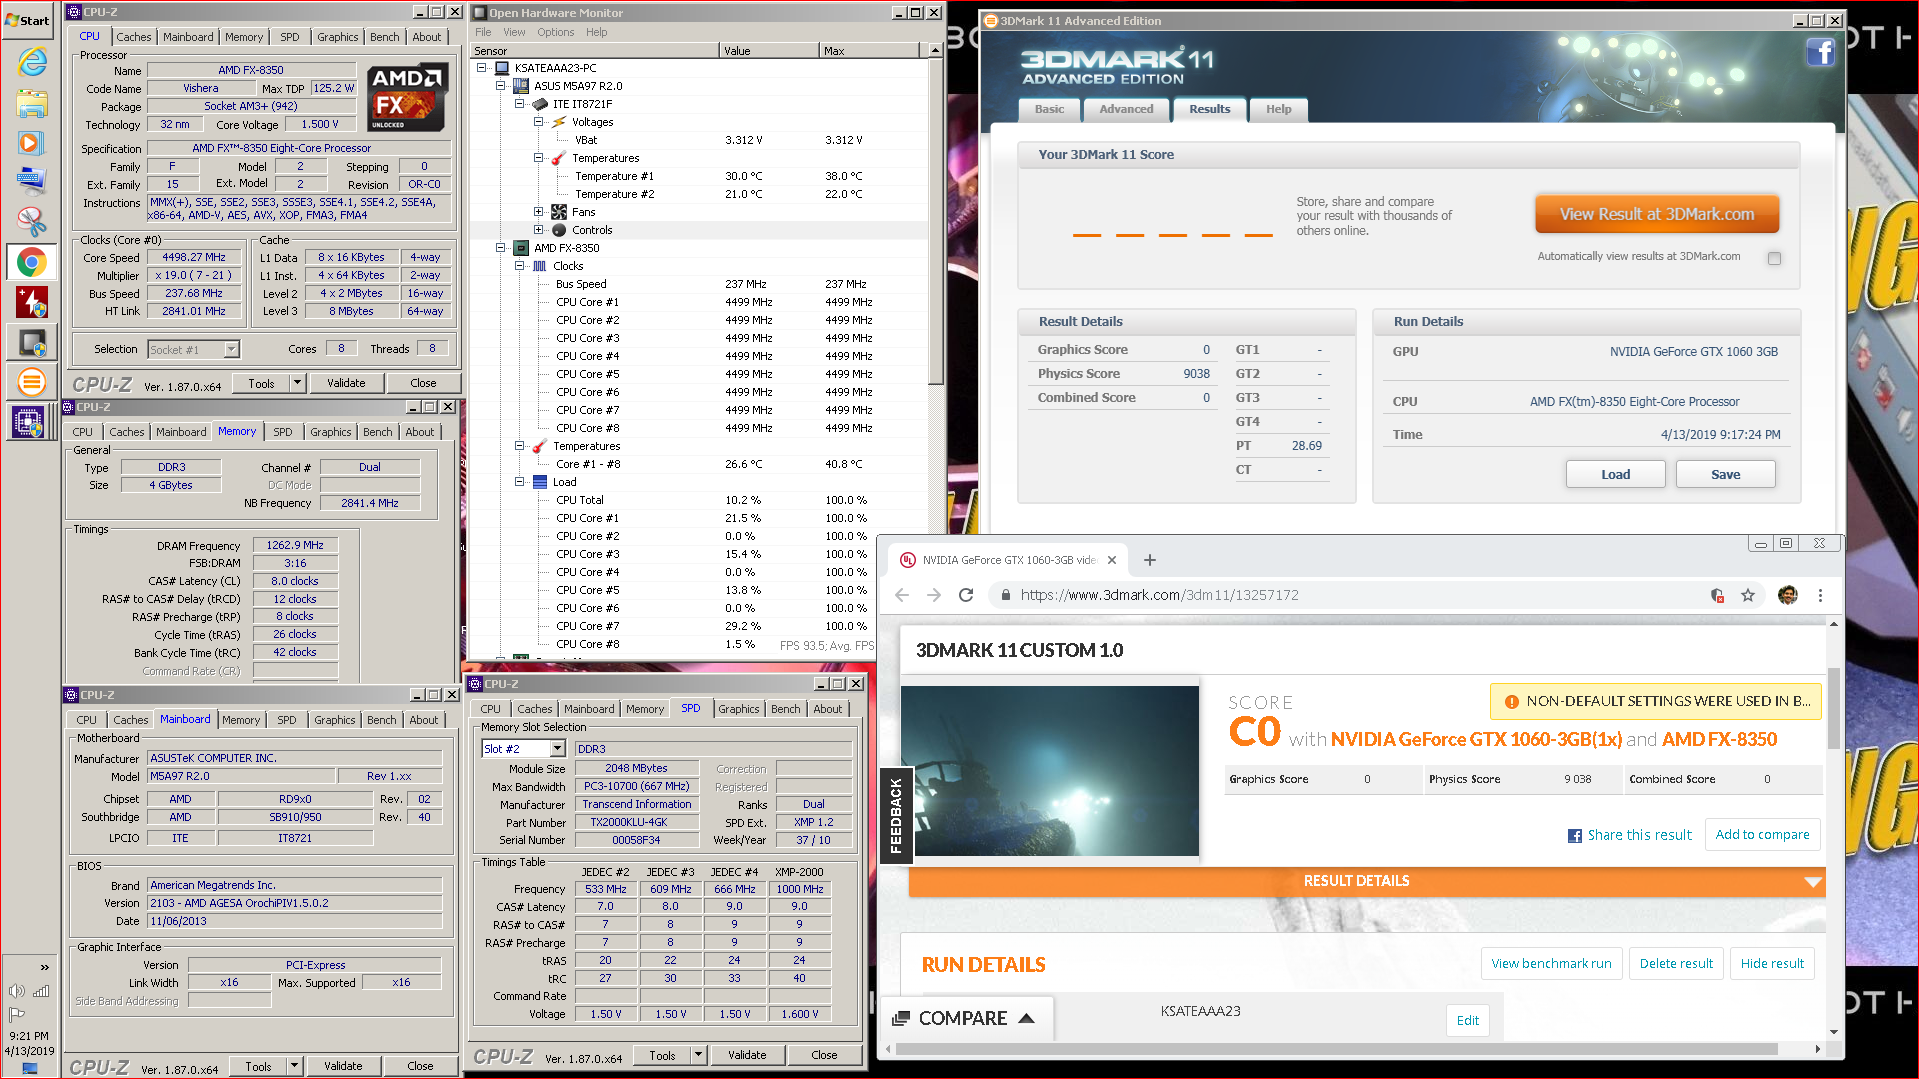This screenshot has width=1919, height=1079.
Task: Click Chrome's back arrow
Action: tap(902, 595)
